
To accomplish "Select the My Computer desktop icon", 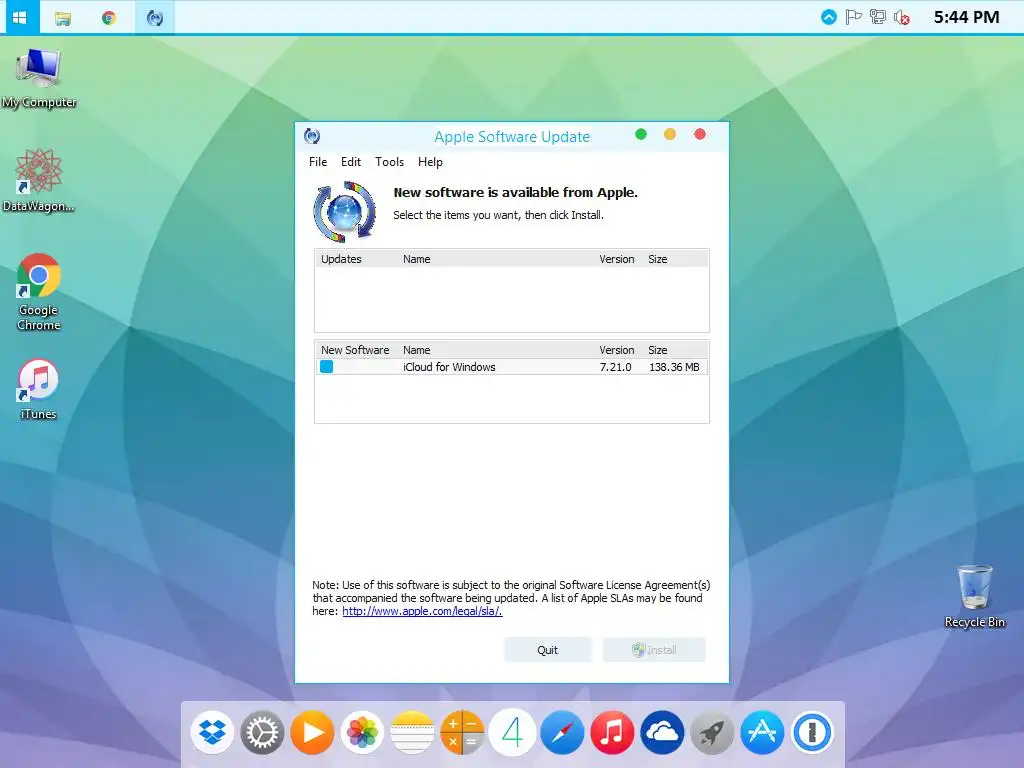I will [x=39, y=78].
